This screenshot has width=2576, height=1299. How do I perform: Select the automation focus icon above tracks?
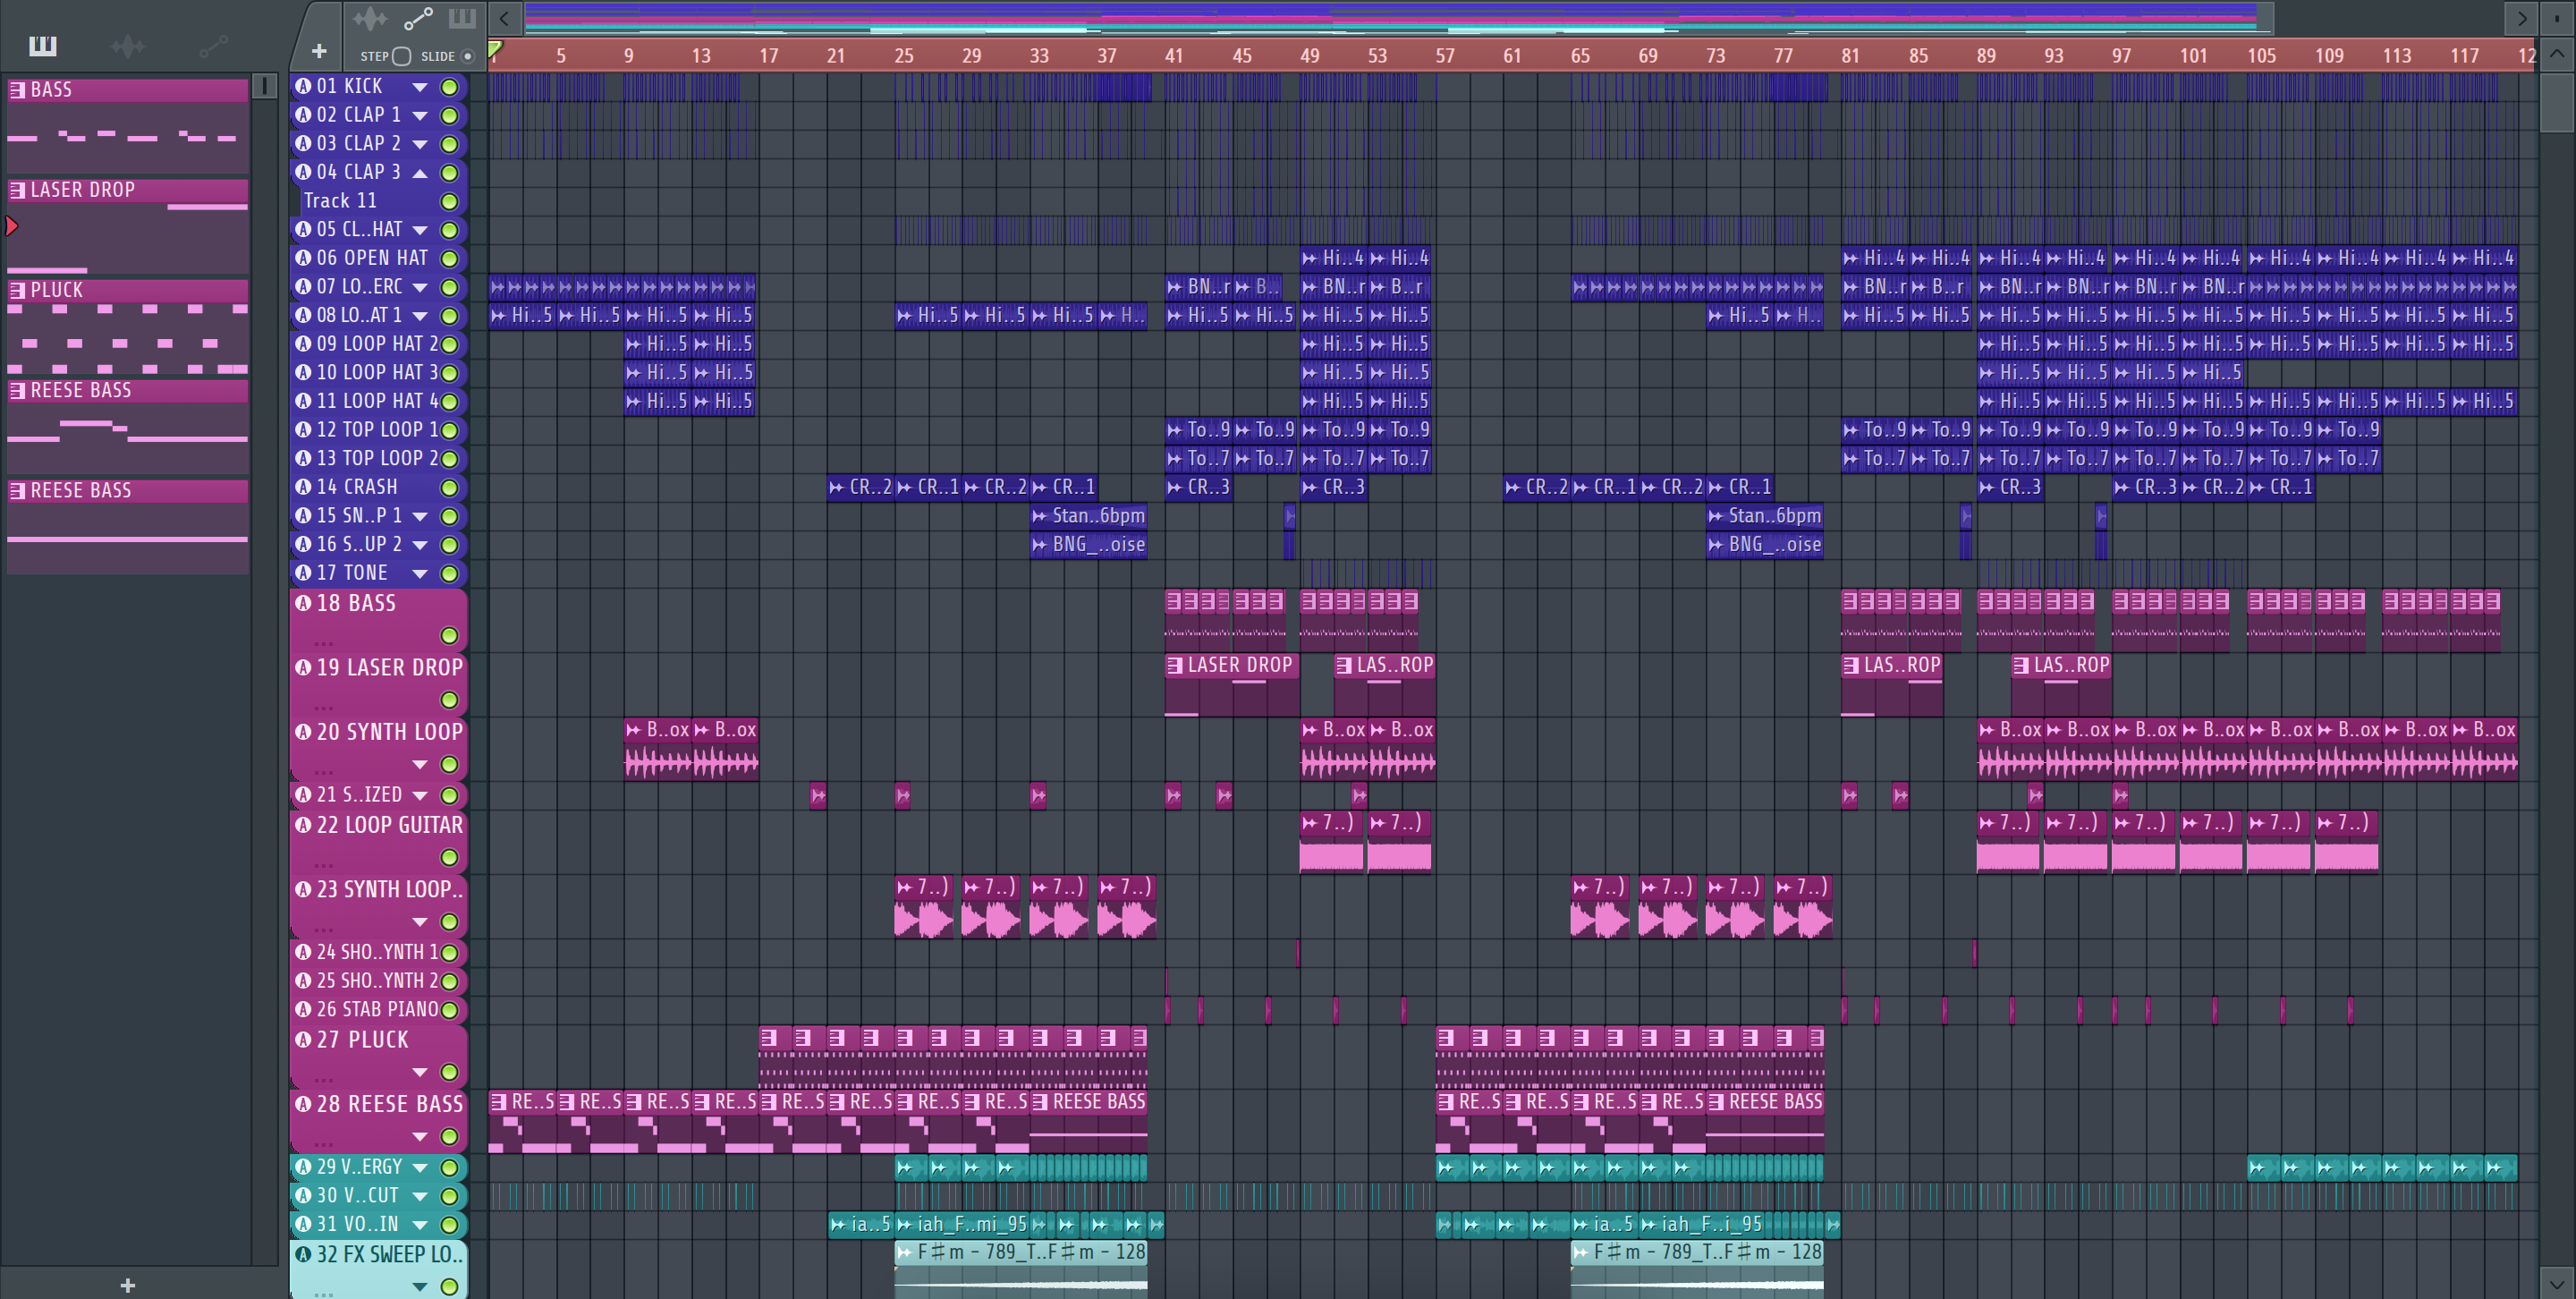coord(417,18)
